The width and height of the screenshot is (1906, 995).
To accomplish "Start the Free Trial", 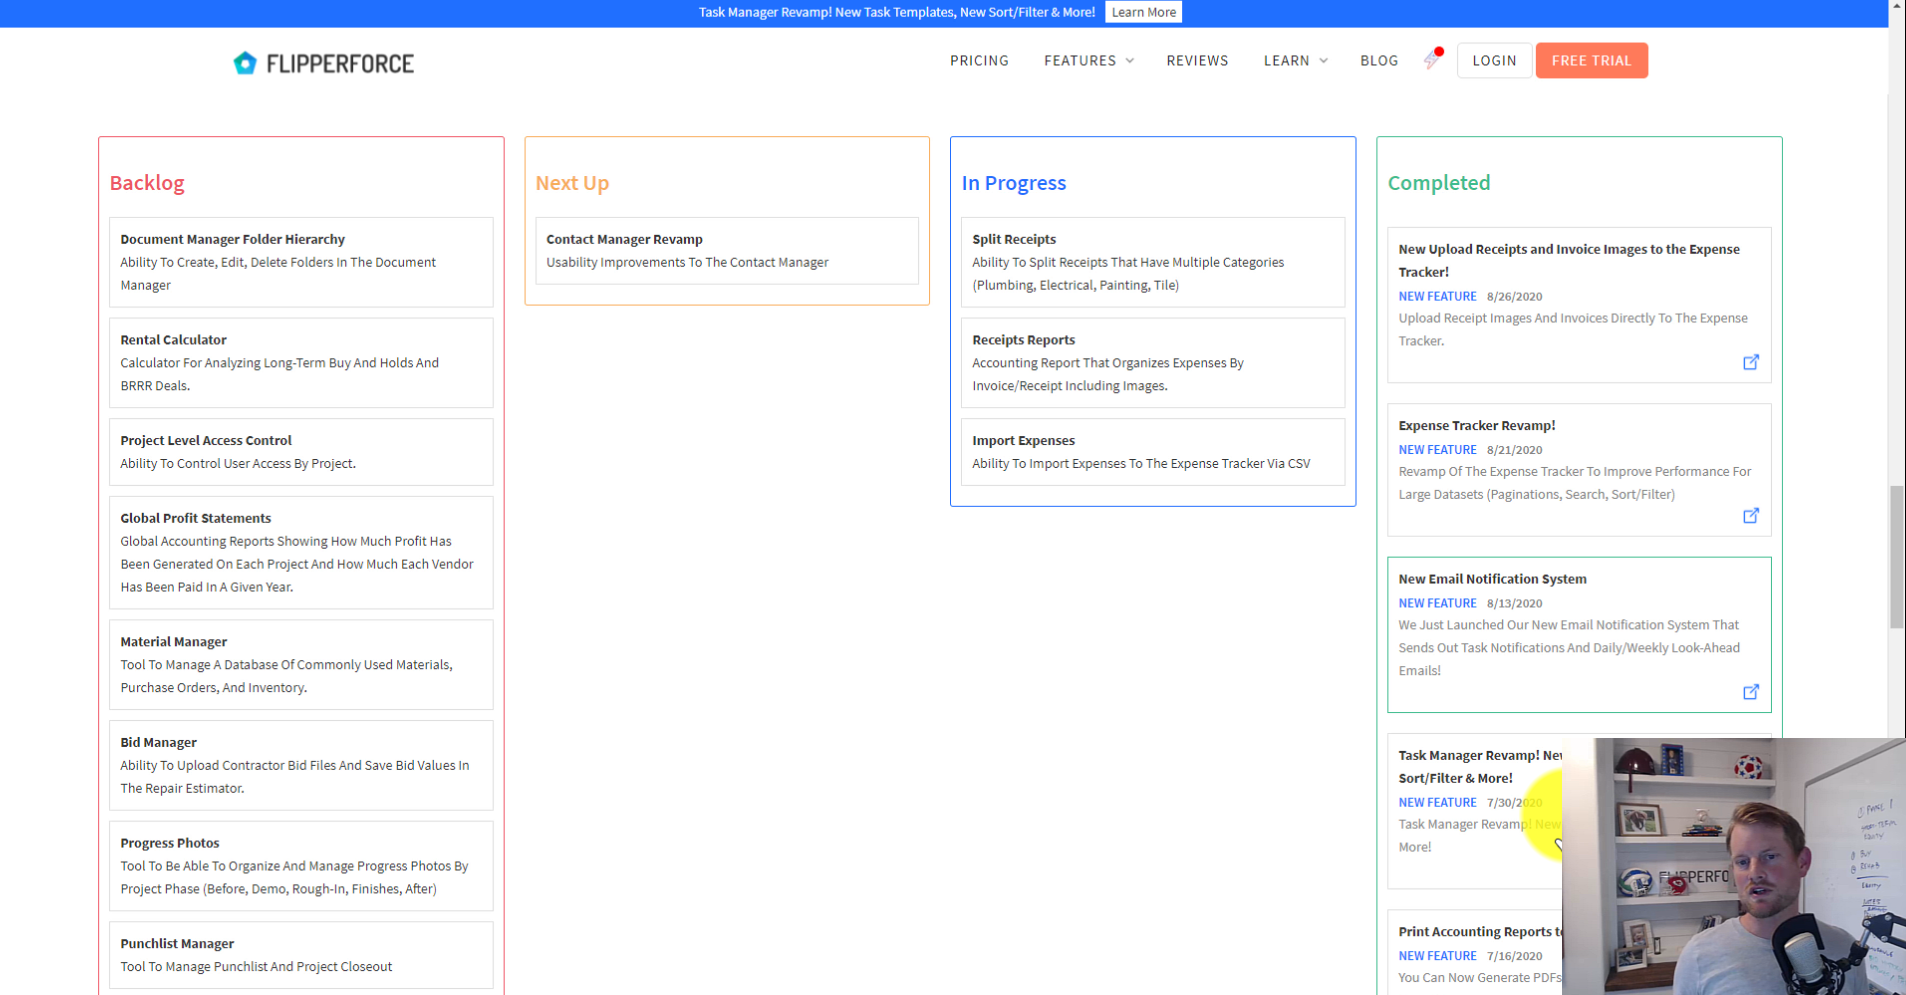I will click(x=1591, y=60).
